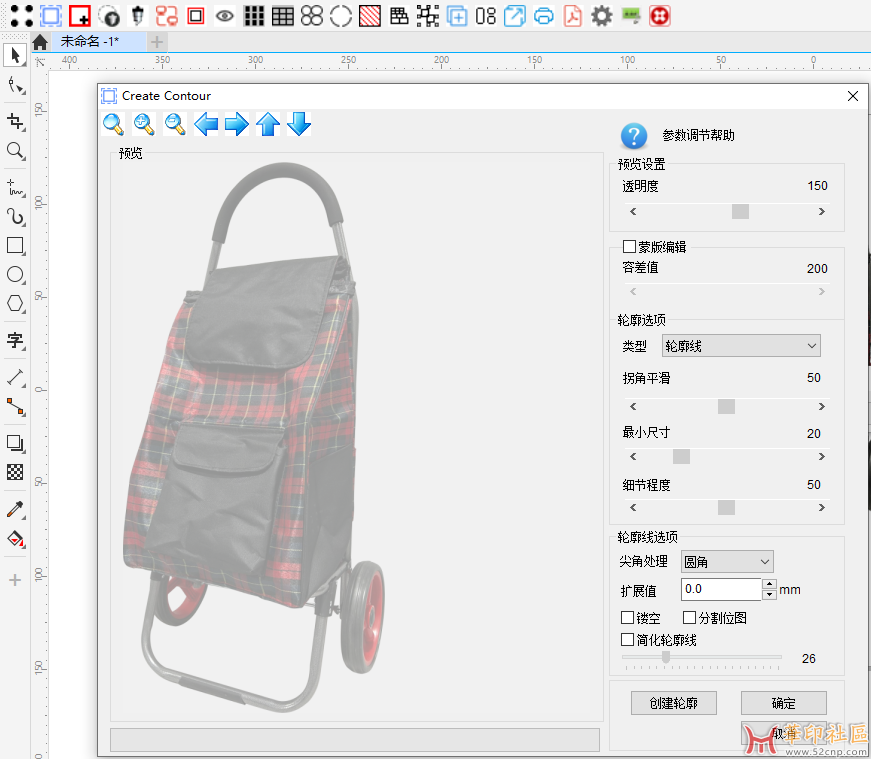Increase 扩展值 with the up spinner

(769, 583)
